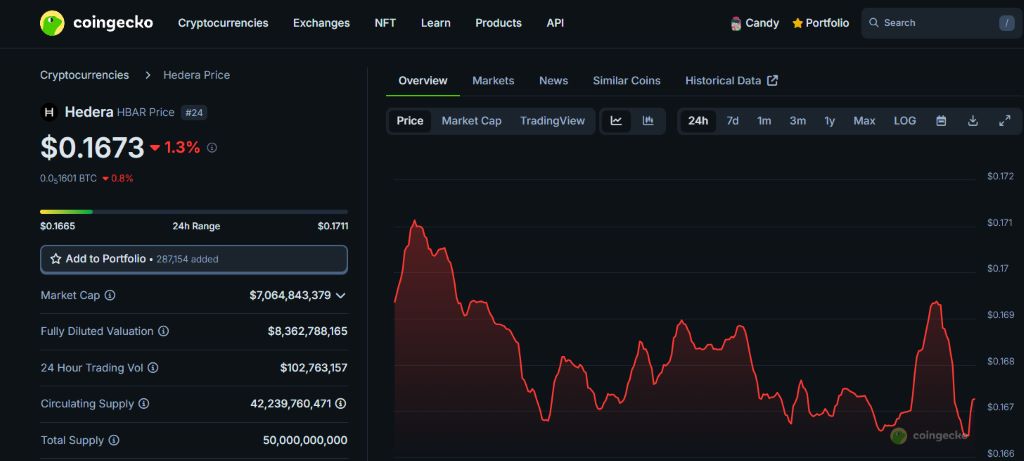The width and height of the screenshot is (1024, 461).
Task: Show Total Supply info tooltip
Action: pos(114,440)
